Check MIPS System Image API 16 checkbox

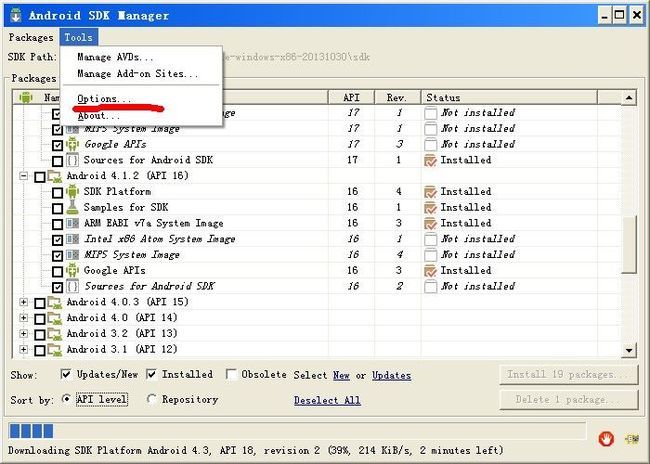[x=57, y=255]
